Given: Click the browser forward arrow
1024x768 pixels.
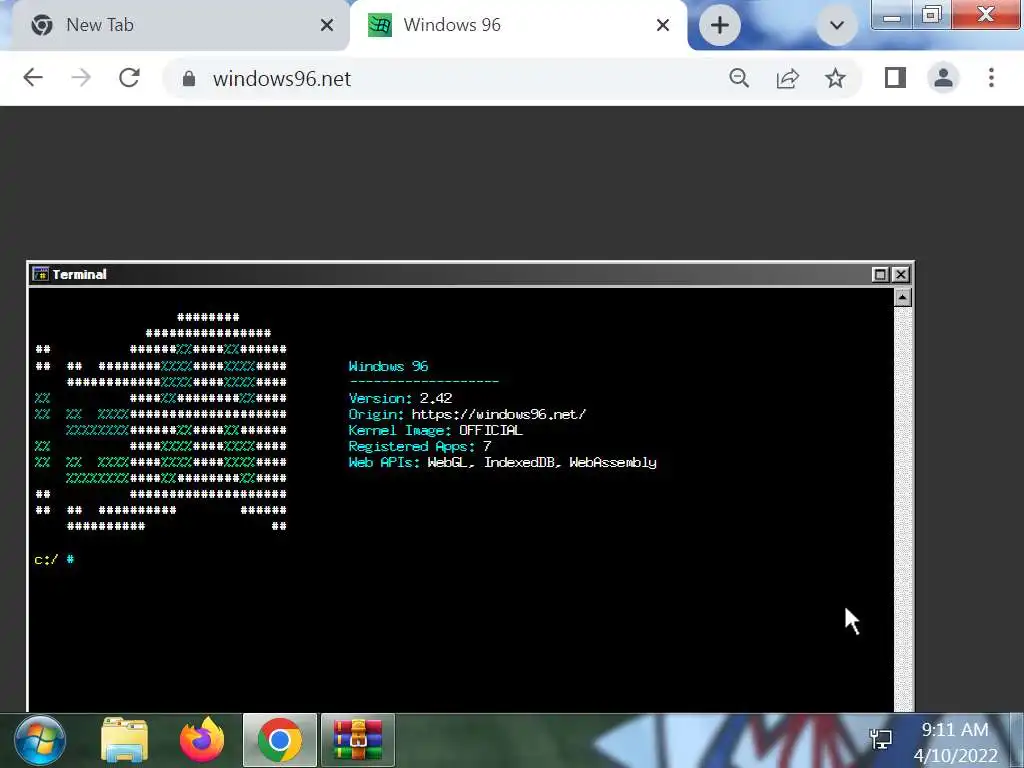Looking at the screenshot, I should click(x=81, y=78).
